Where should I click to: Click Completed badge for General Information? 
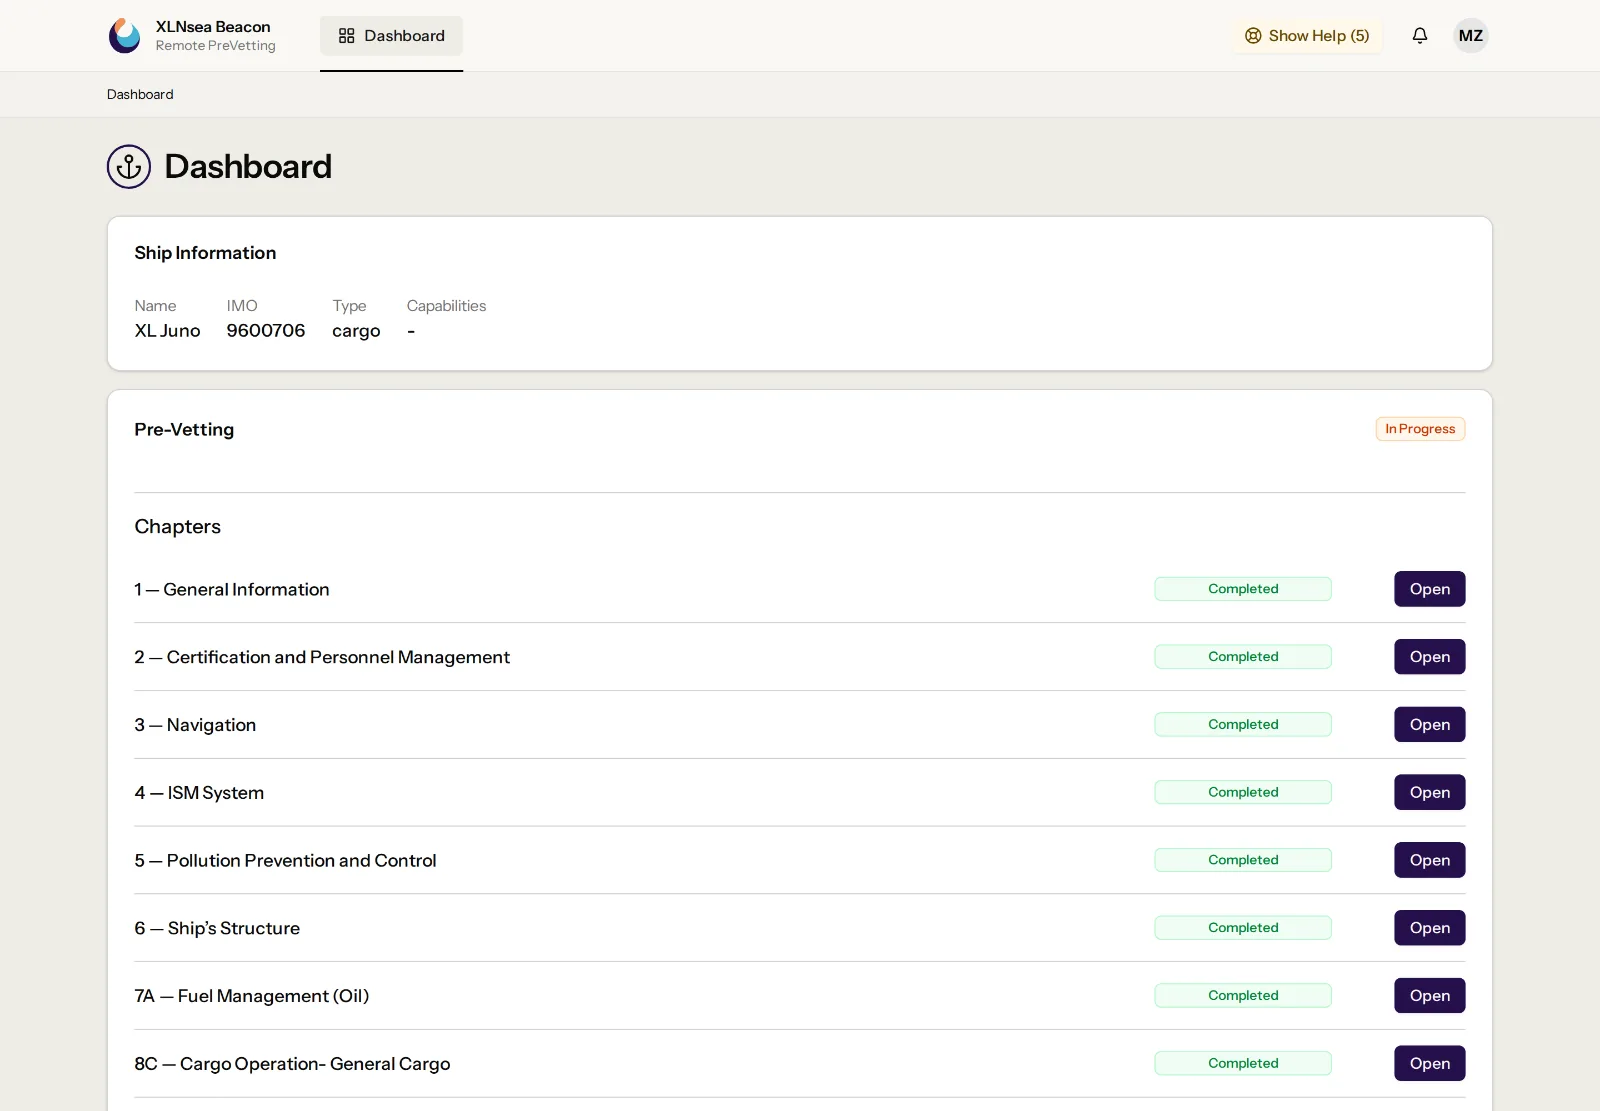pyautogui.click(x=1243, y=589)
